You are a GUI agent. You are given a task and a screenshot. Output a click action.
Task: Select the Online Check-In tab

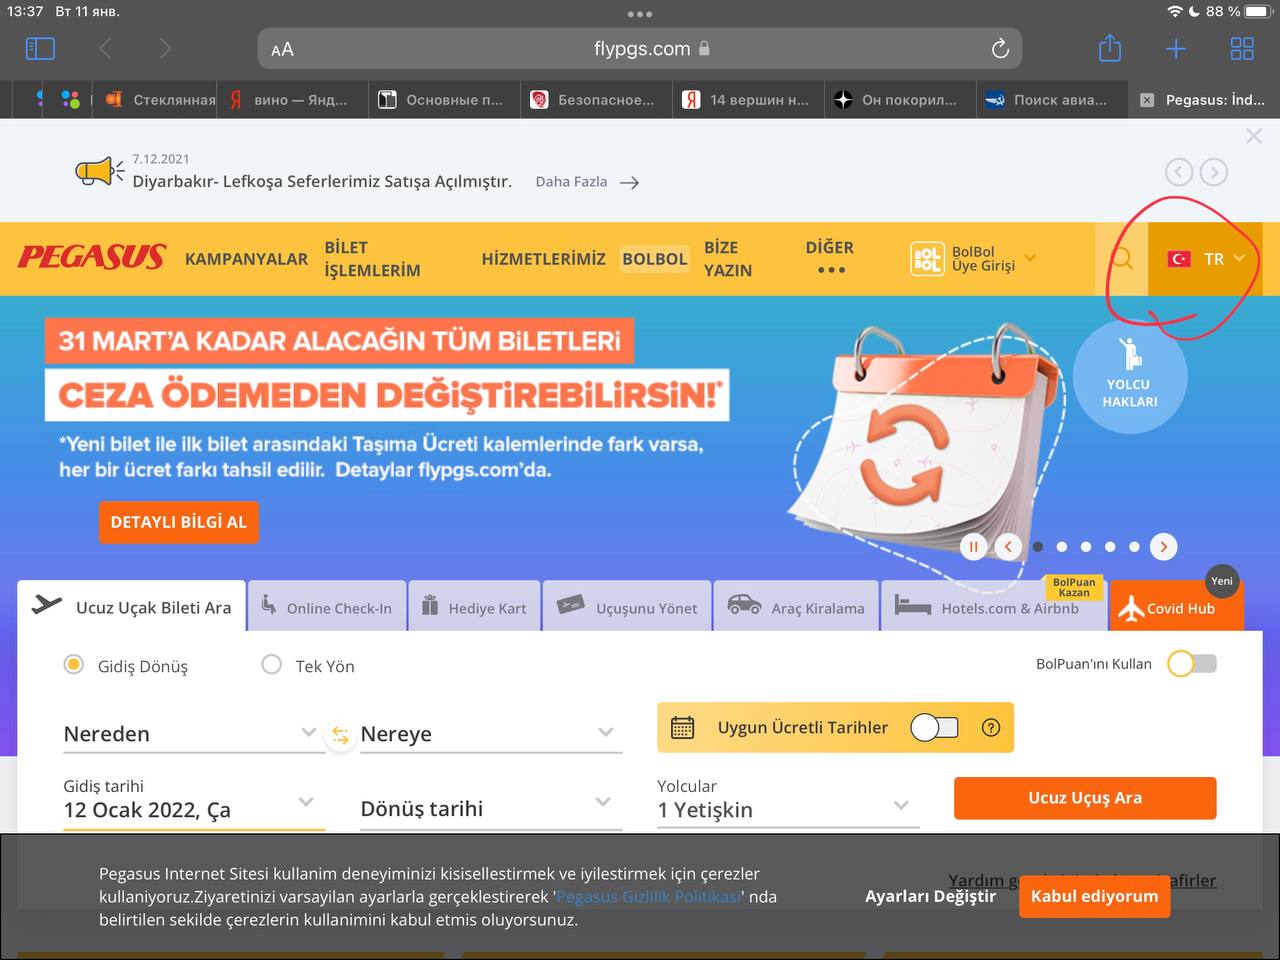[x=327, y=607]
